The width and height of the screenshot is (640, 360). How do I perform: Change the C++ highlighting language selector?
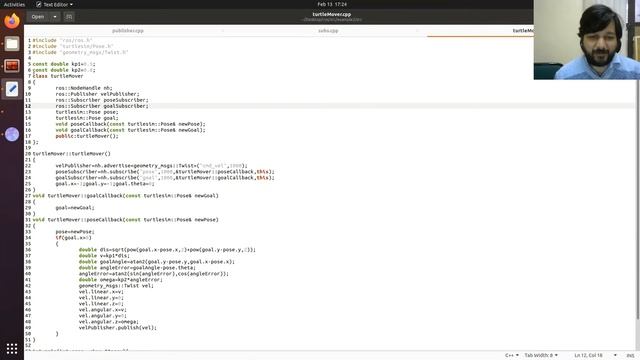pos(511,355)
